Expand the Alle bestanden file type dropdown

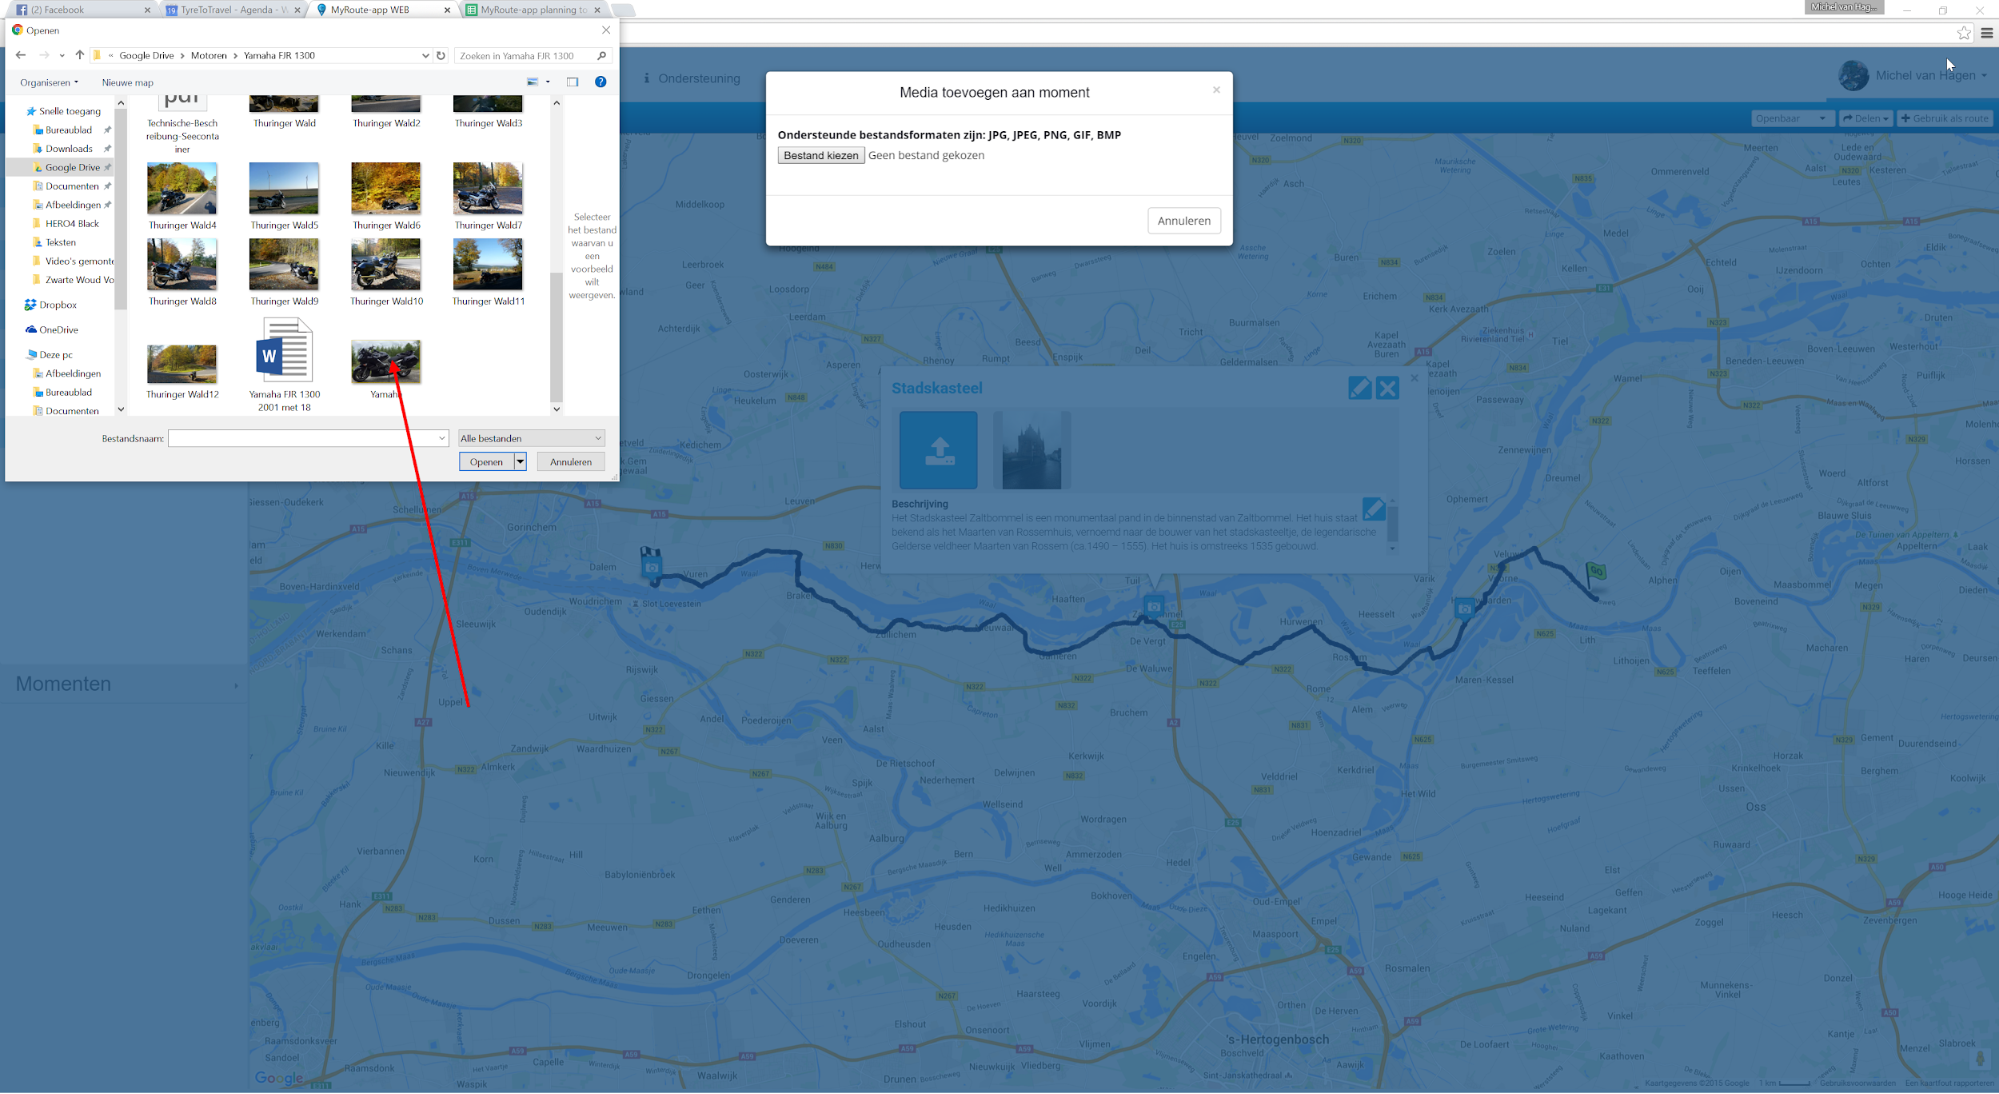[x=531, y=438]
